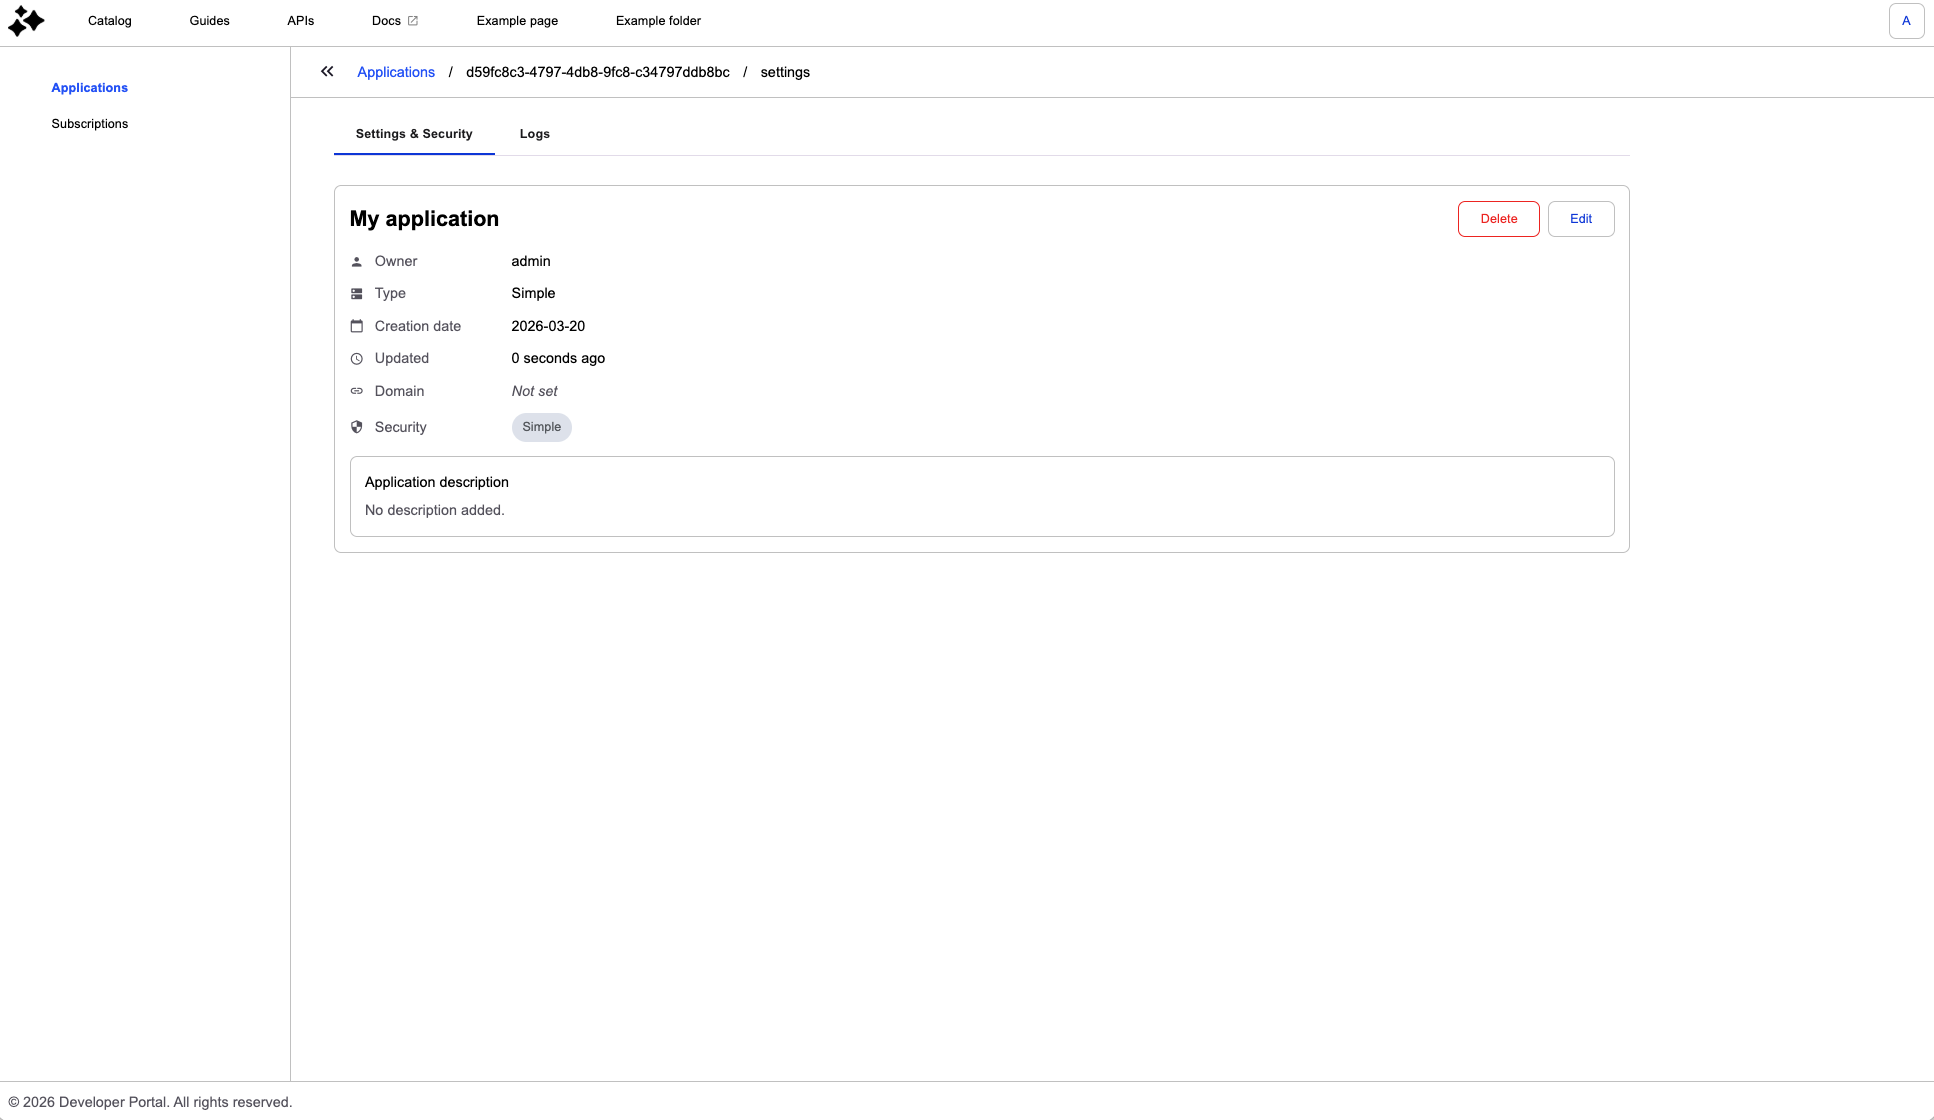This screenshot has width=1934, height=1120.
Task: Delete the My application entry
Action: (x=1498, y=219)
